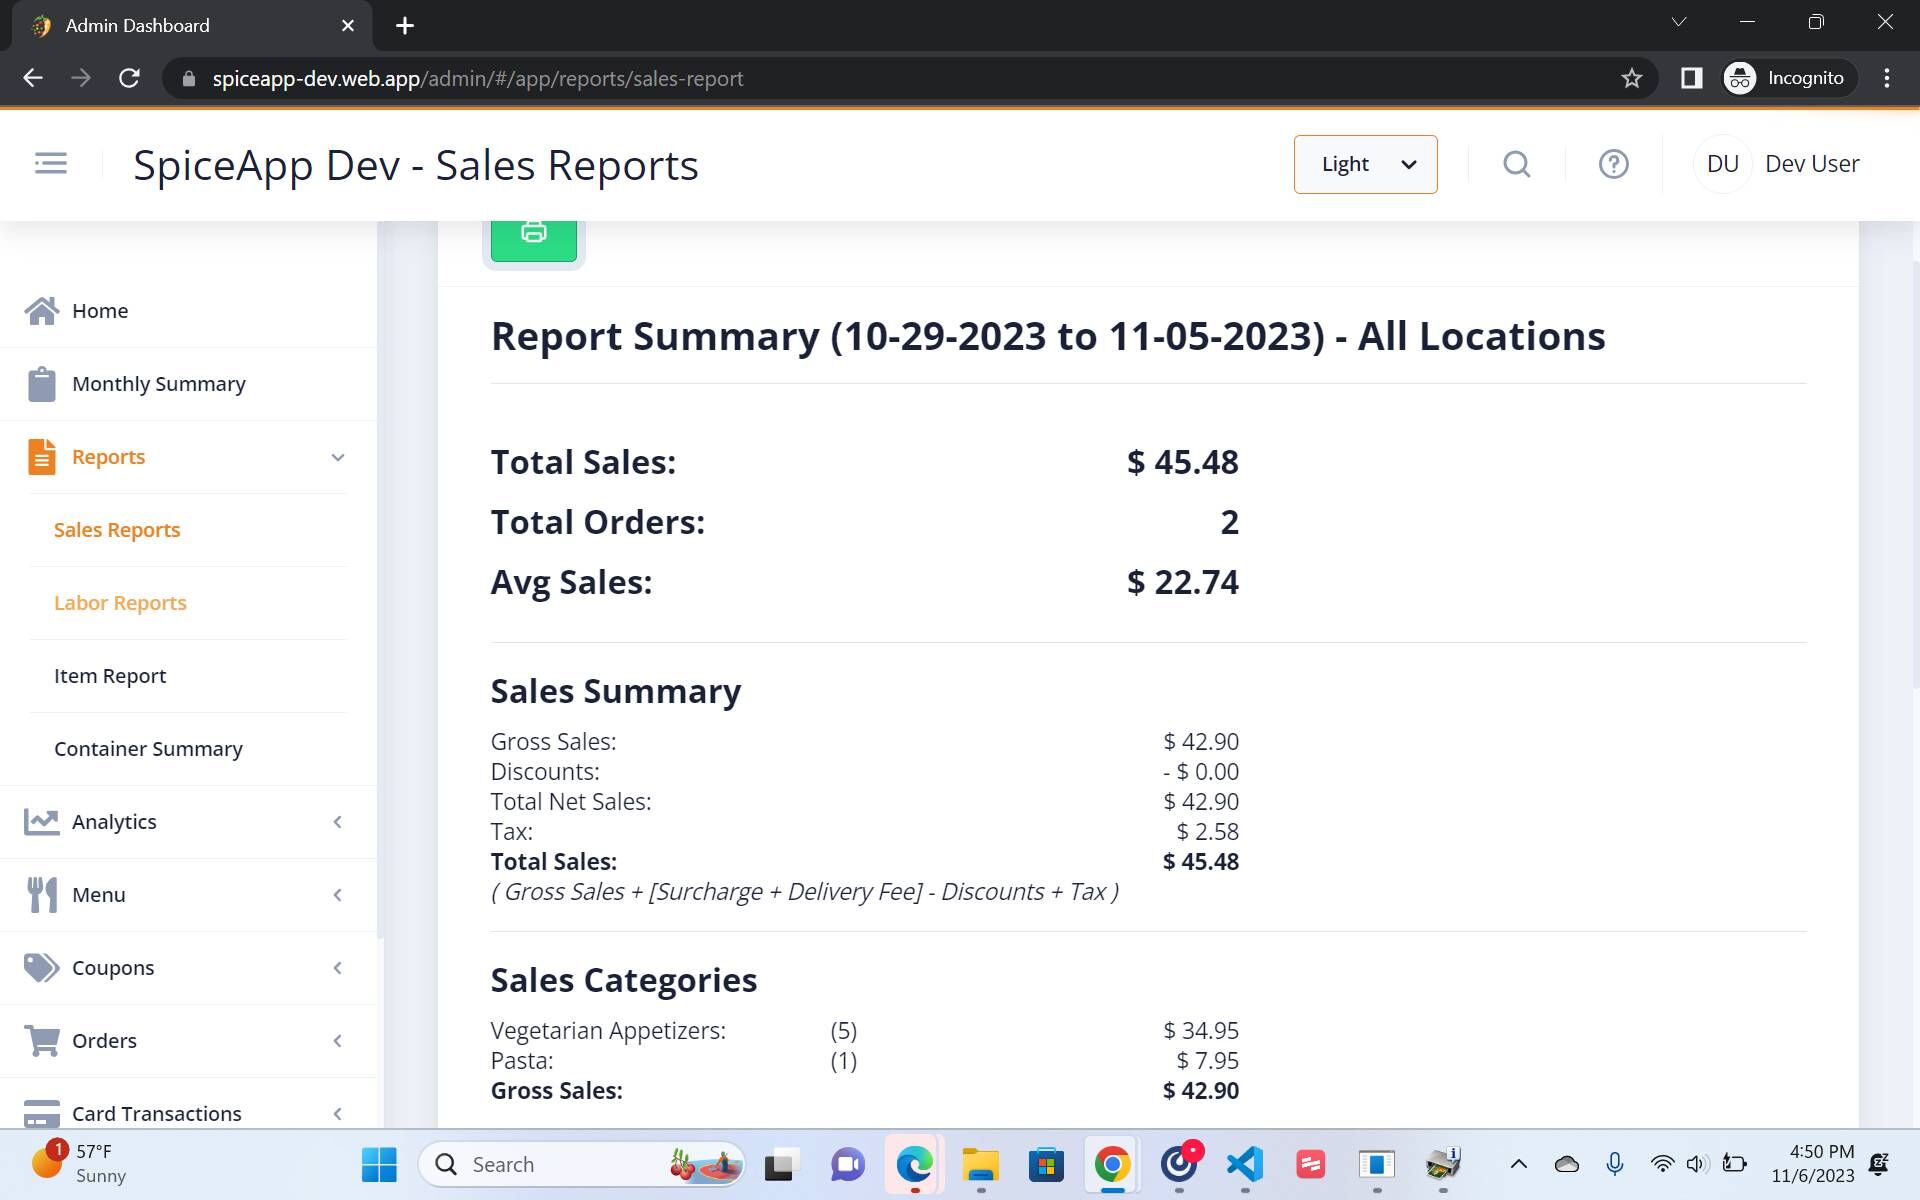Open Container Summary report
Image resolution: width=1920 pixels, height=1200 pixels.
148,749
